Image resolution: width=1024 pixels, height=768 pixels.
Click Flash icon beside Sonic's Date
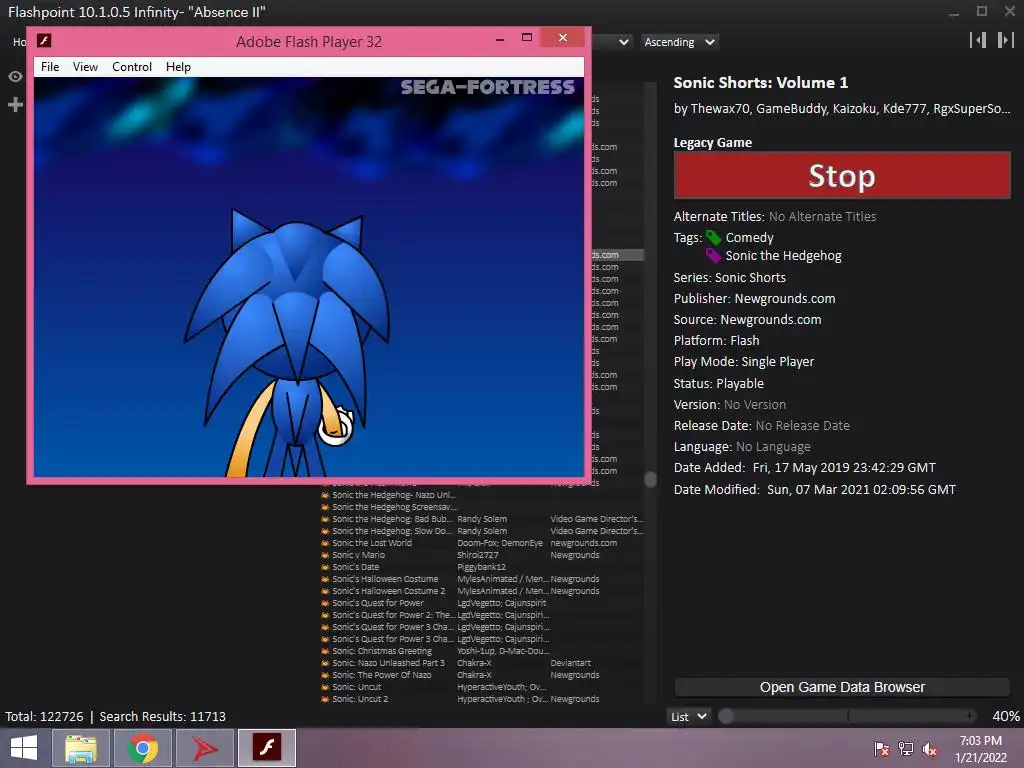point(325,567)
